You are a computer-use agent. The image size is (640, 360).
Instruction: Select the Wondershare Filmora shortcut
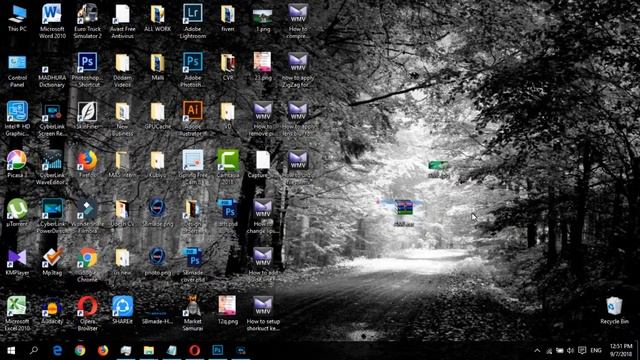(87, 216)
